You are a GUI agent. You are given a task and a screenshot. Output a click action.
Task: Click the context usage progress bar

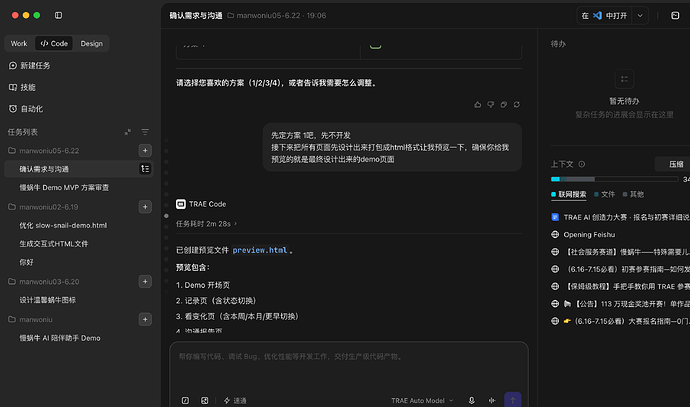coord(614,179)
